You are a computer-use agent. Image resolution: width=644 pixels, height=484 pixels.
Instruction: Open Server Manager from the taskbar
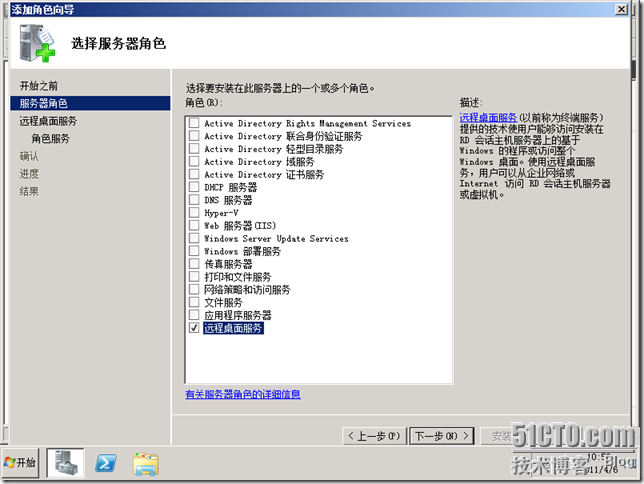click(x=65, y=463)
